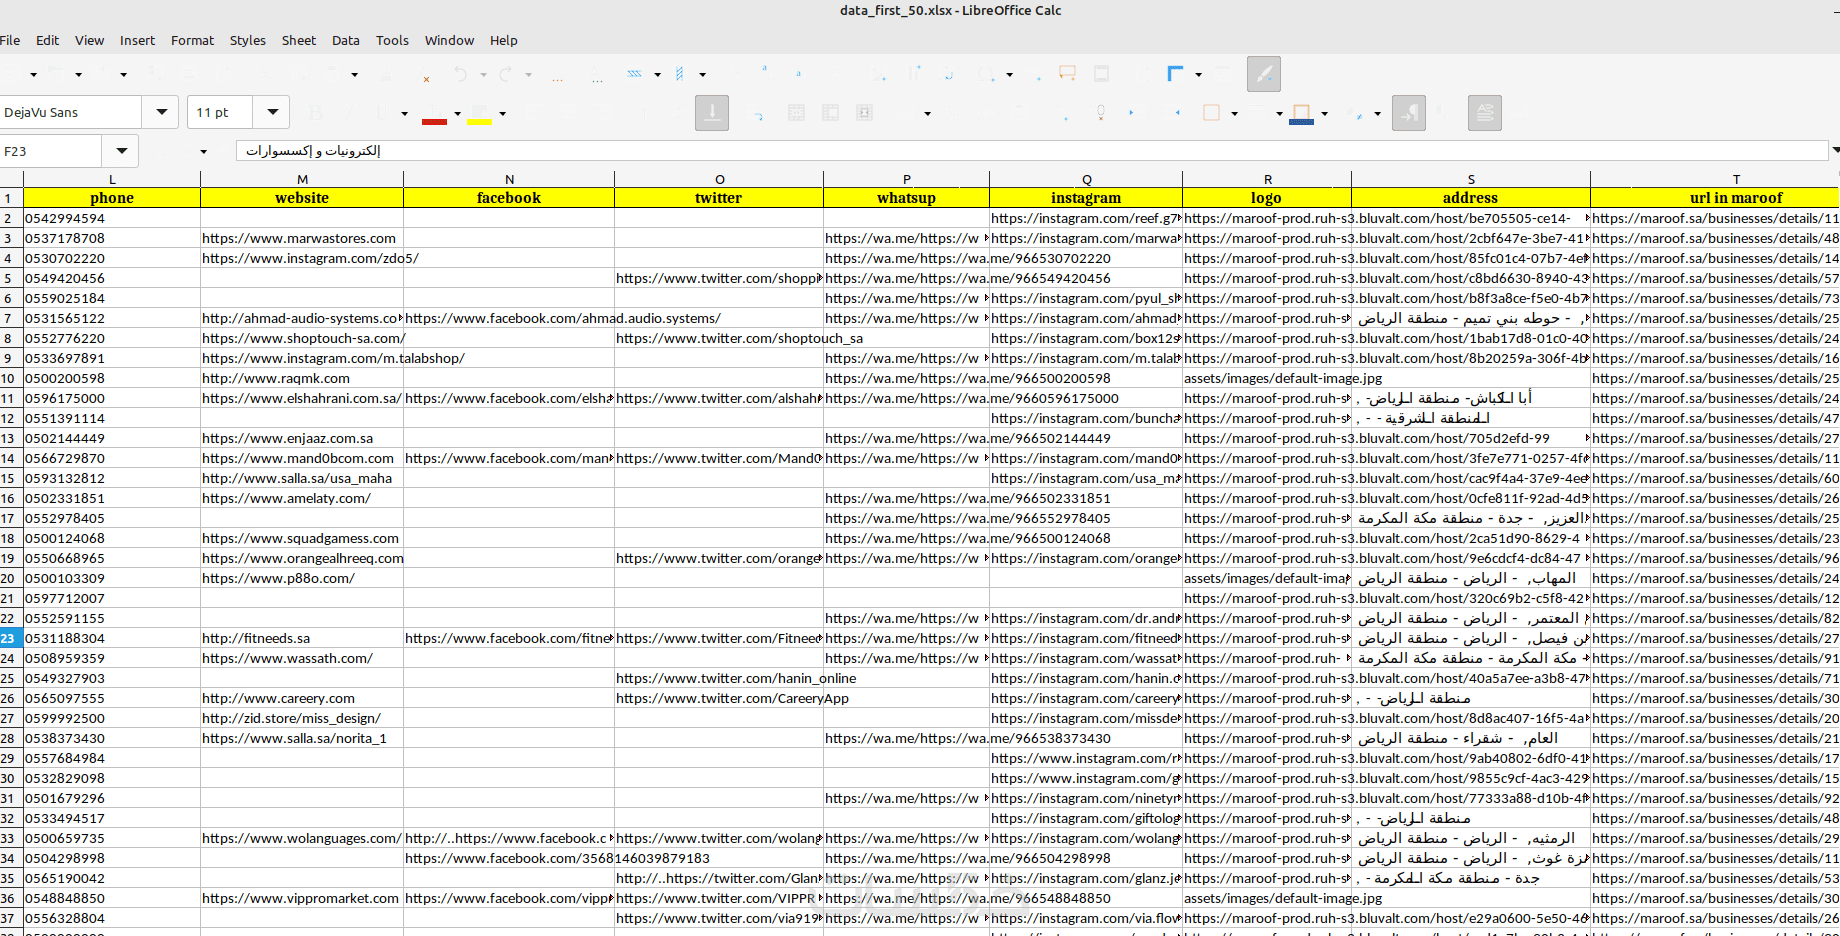Expand the Name Box dropdown
This screenshot has height=936, width=1840.
click(x=121, y=151)
